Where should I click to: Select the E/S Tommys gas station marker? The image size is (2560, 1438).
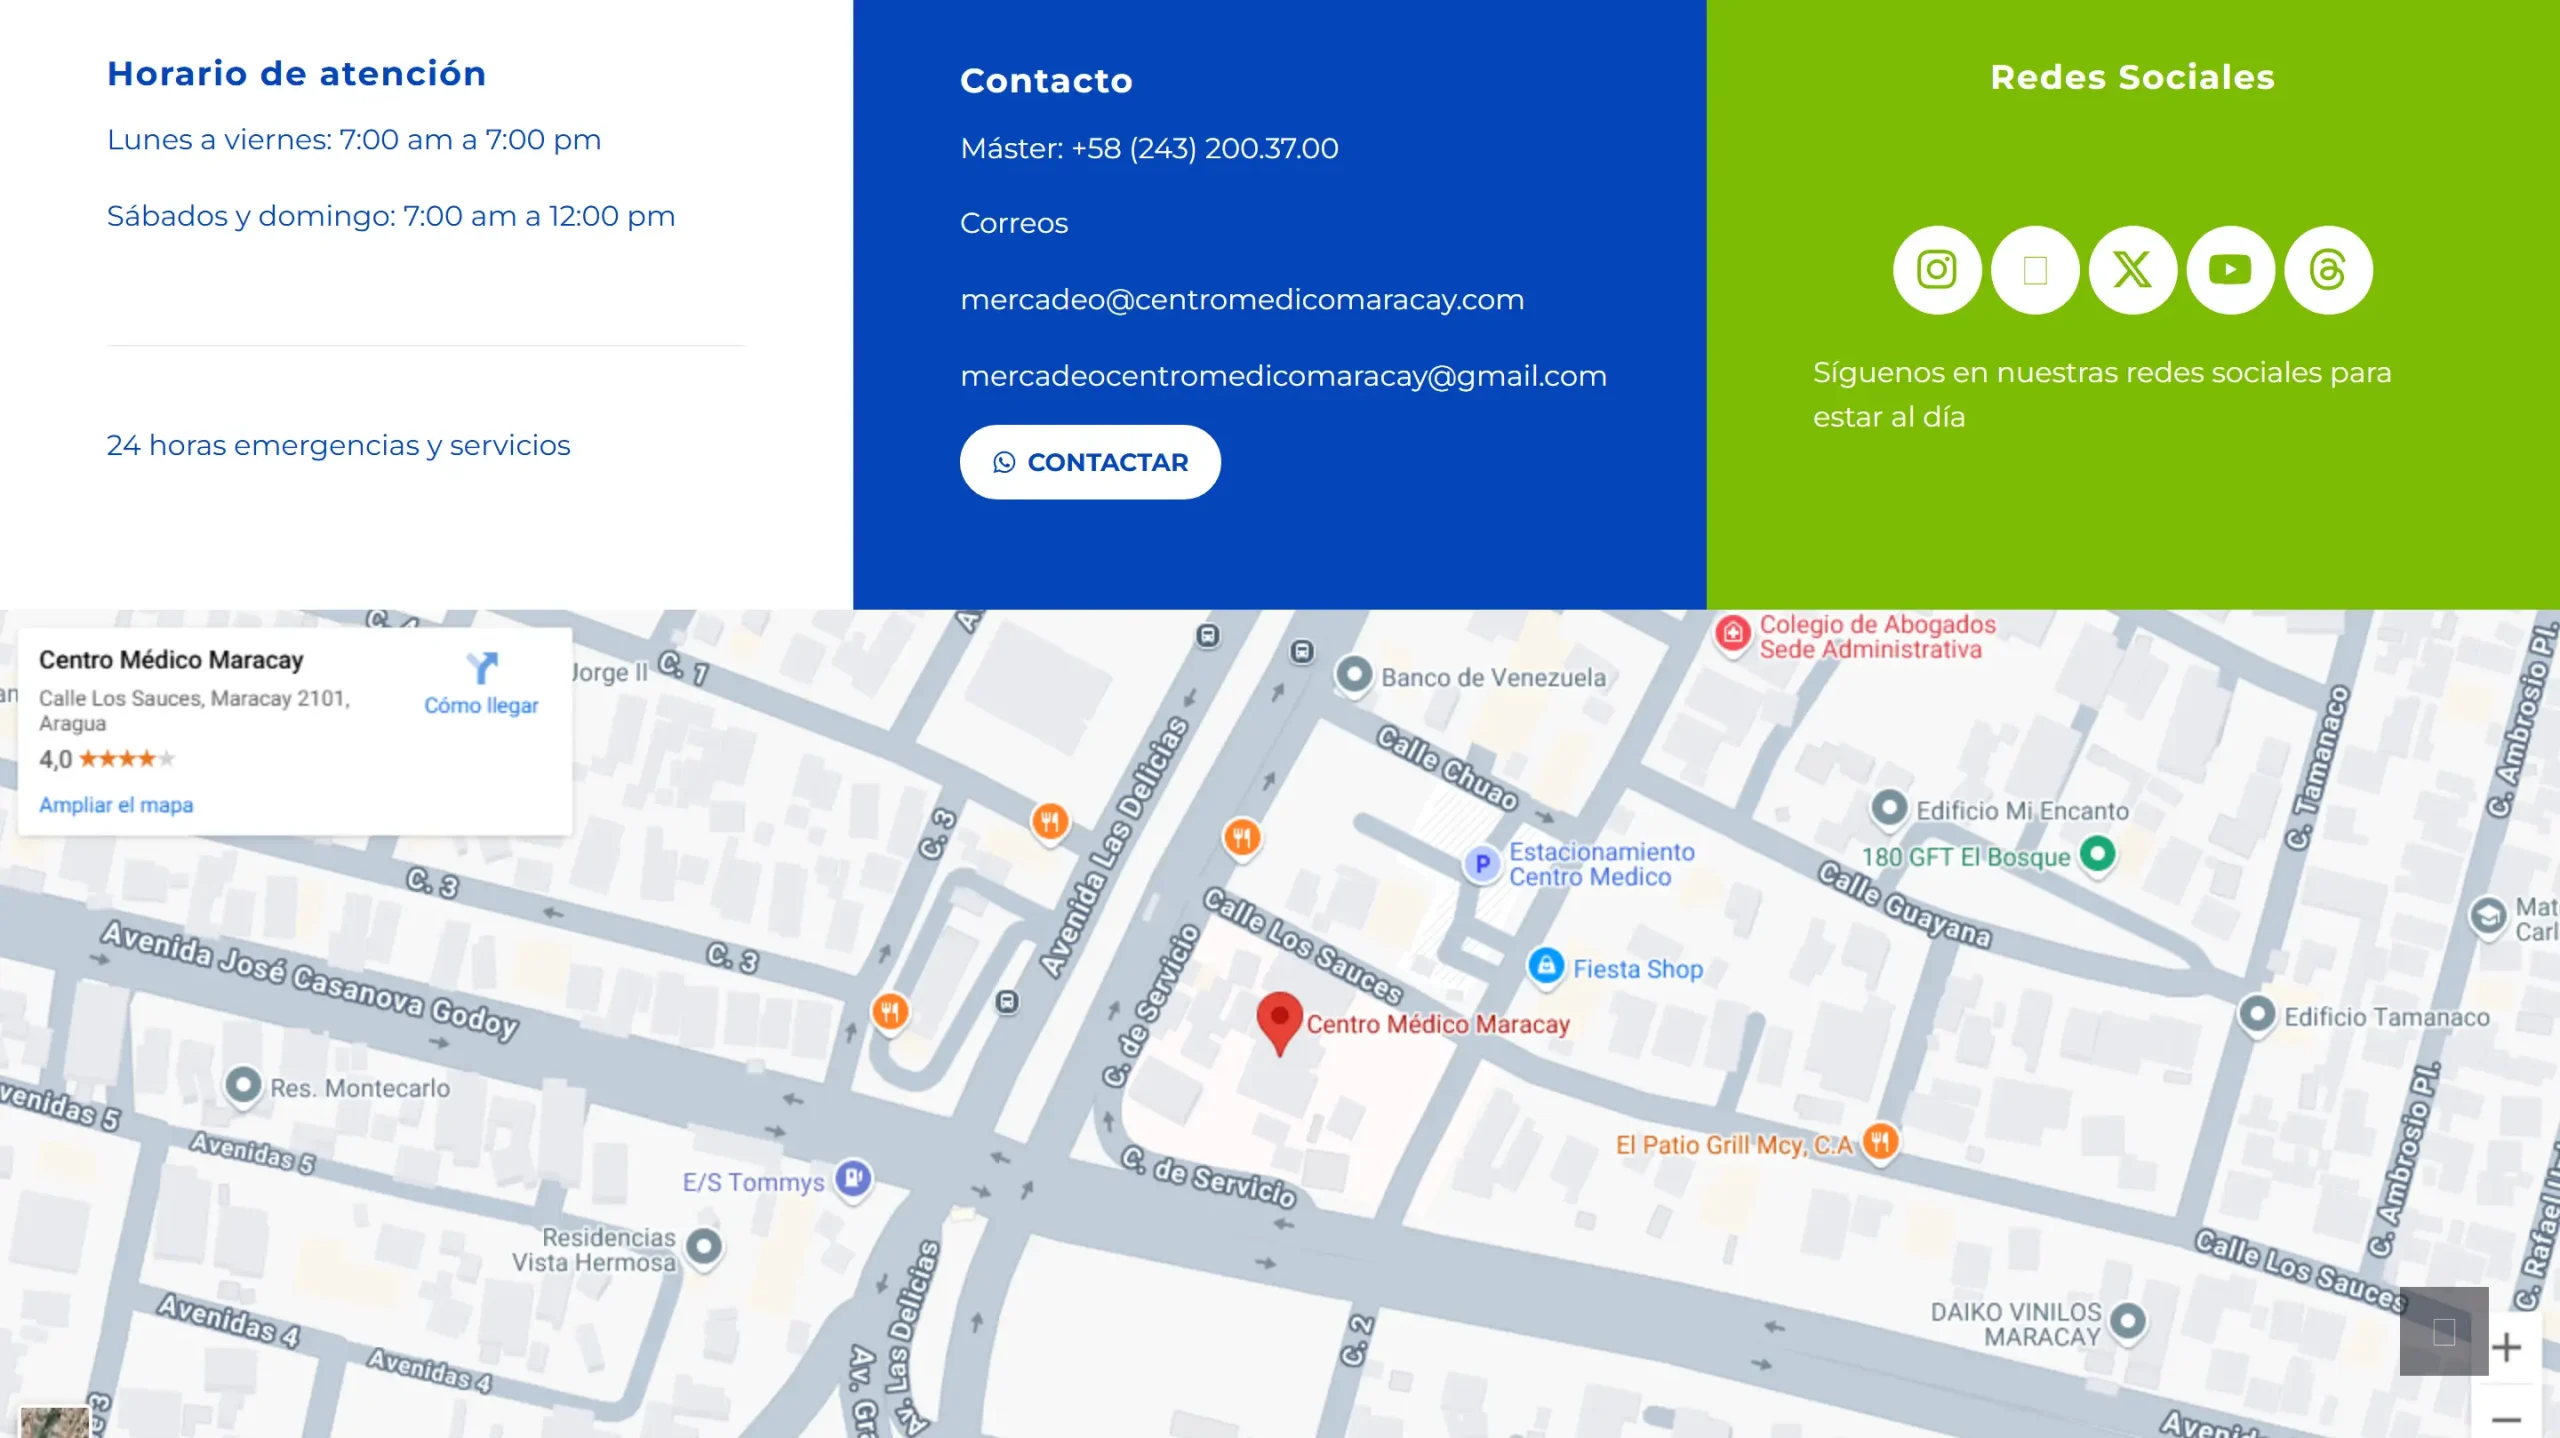[853, 1179]
